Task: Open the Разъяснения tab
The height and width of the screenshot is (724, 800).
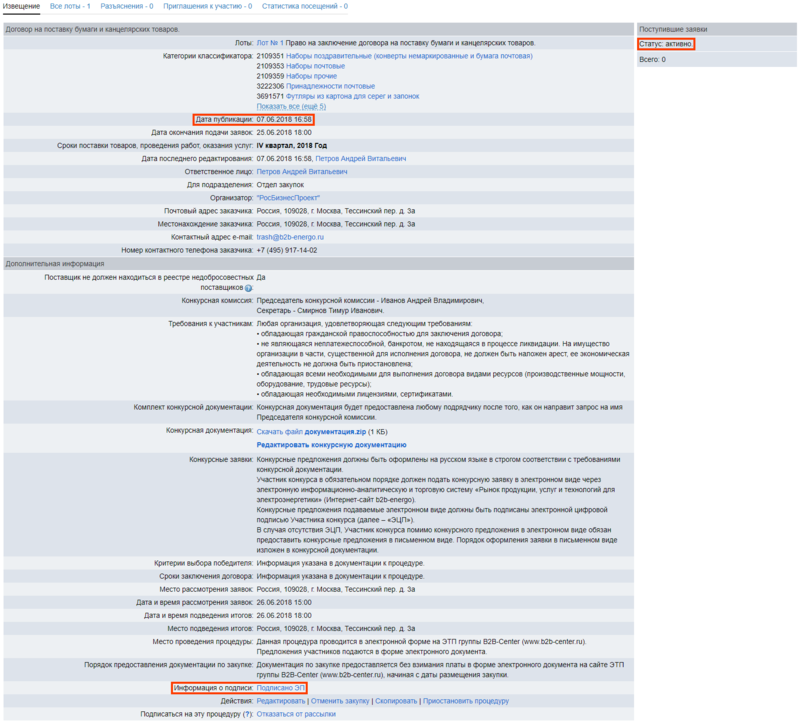Action: point(126,6)
